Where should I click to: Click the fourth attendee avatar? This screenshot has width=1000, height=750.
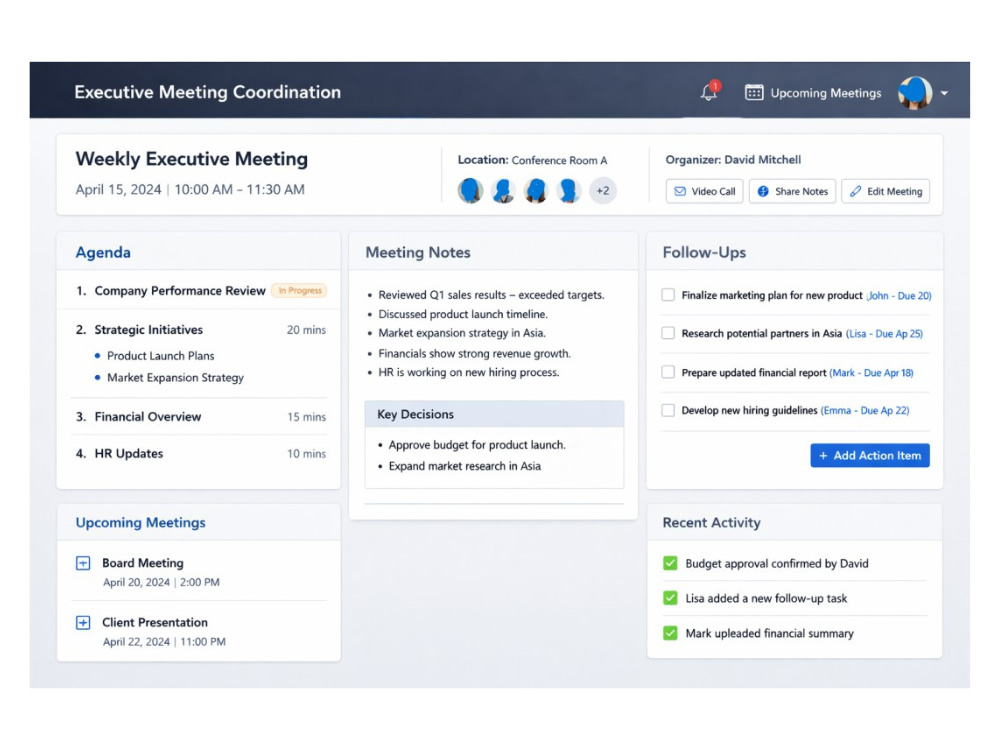coord(569,190)
